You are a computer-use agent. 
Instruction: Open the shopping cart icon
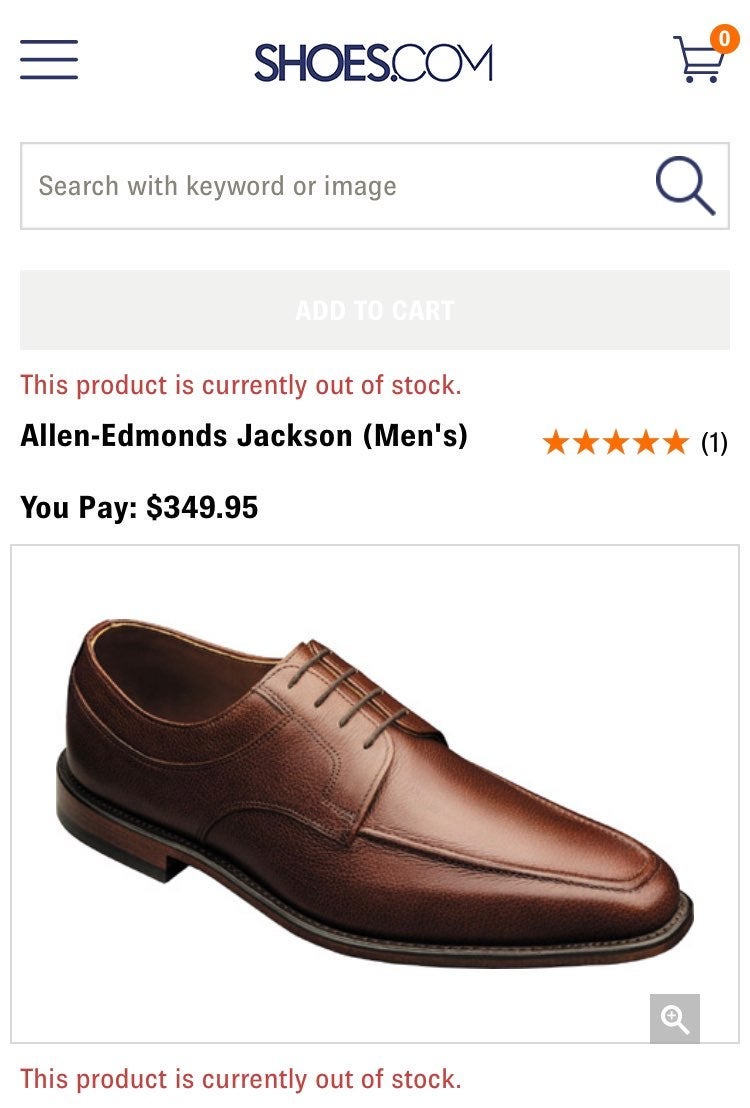[698, 59]
